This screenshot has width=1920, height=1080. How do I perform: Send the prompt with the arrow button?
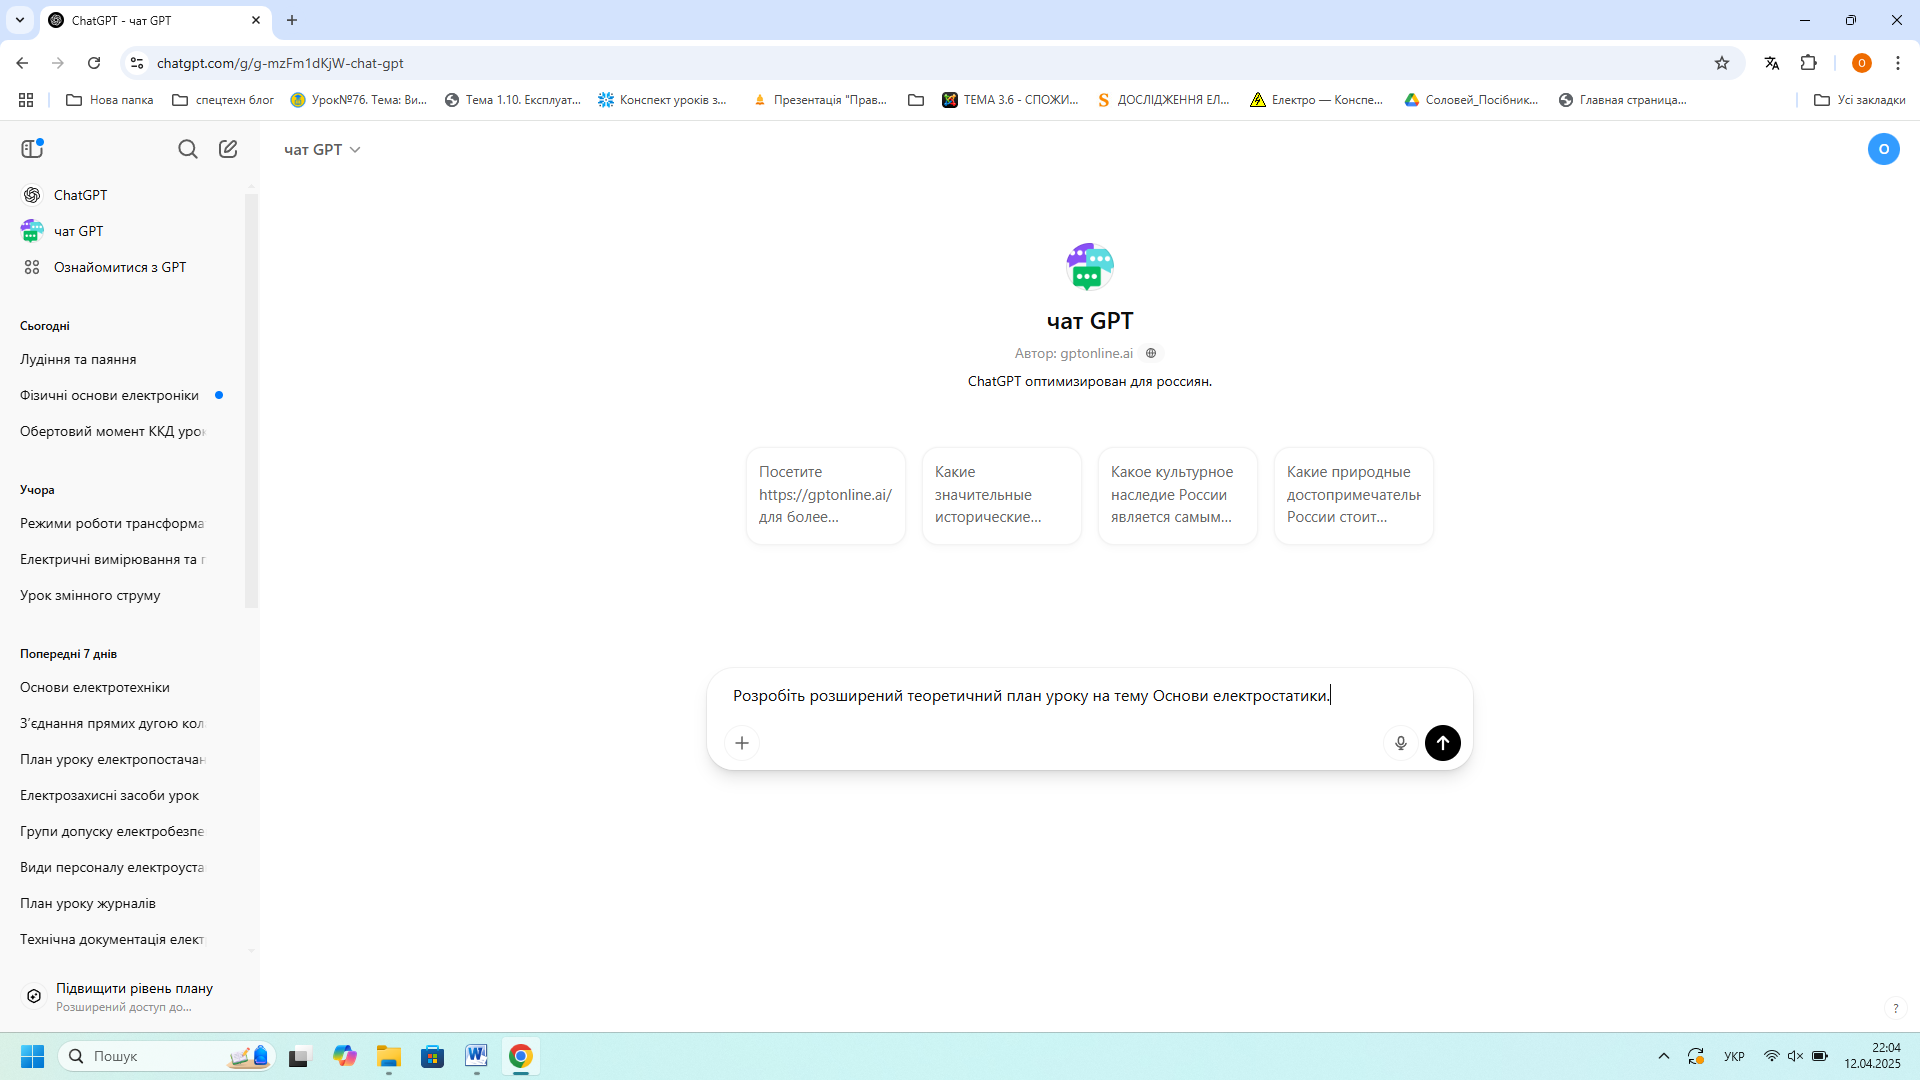(1442, 743)
